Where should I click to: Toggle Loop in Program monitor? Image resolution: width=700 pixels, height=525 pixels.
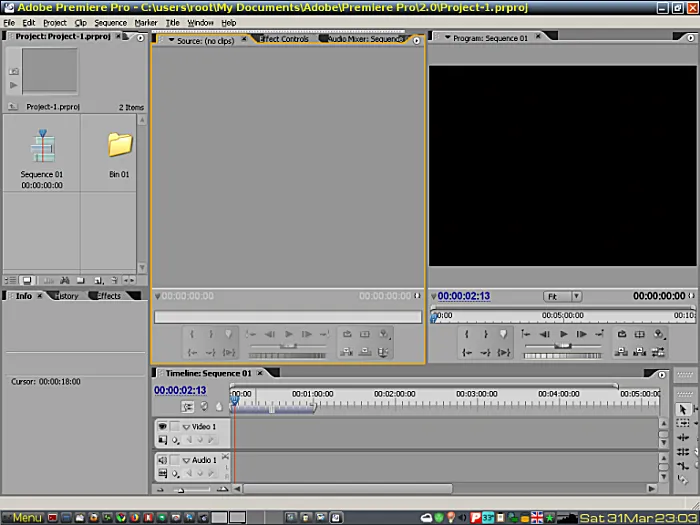pyautogui.click(x=622, y=334)
